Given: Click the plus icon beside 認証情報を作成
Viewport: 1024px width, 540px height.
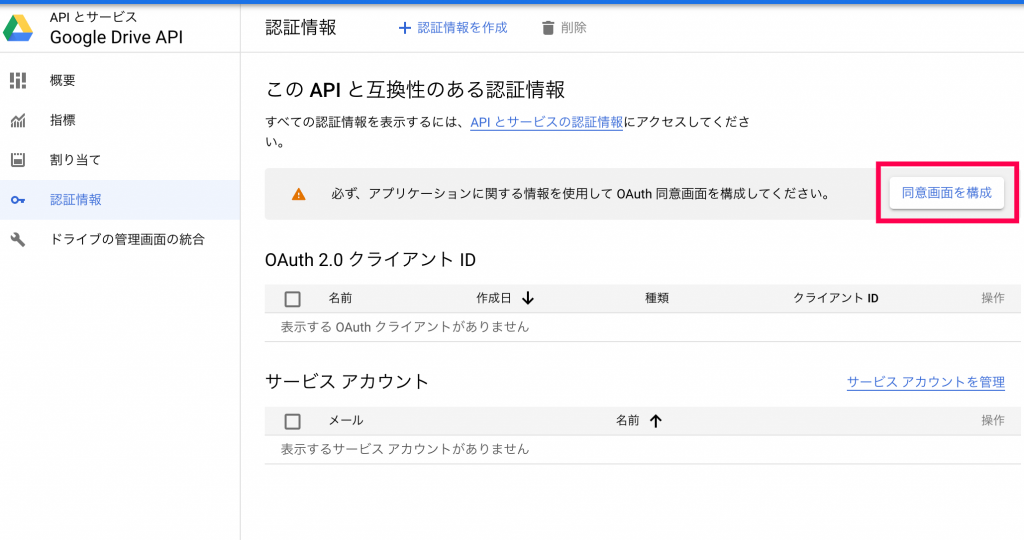Looking at the screenshot, I should coord(405,28).
